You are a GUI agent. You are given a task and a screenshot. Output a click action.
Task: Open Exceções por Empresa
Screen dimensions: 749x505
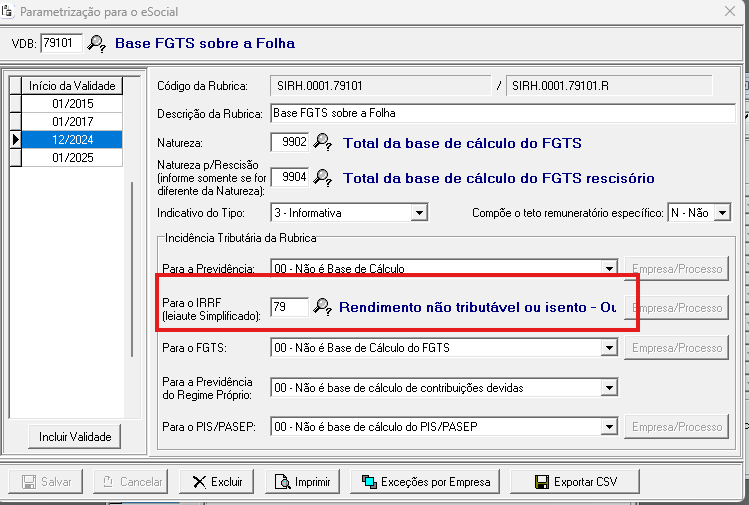(x=426, y=482)
